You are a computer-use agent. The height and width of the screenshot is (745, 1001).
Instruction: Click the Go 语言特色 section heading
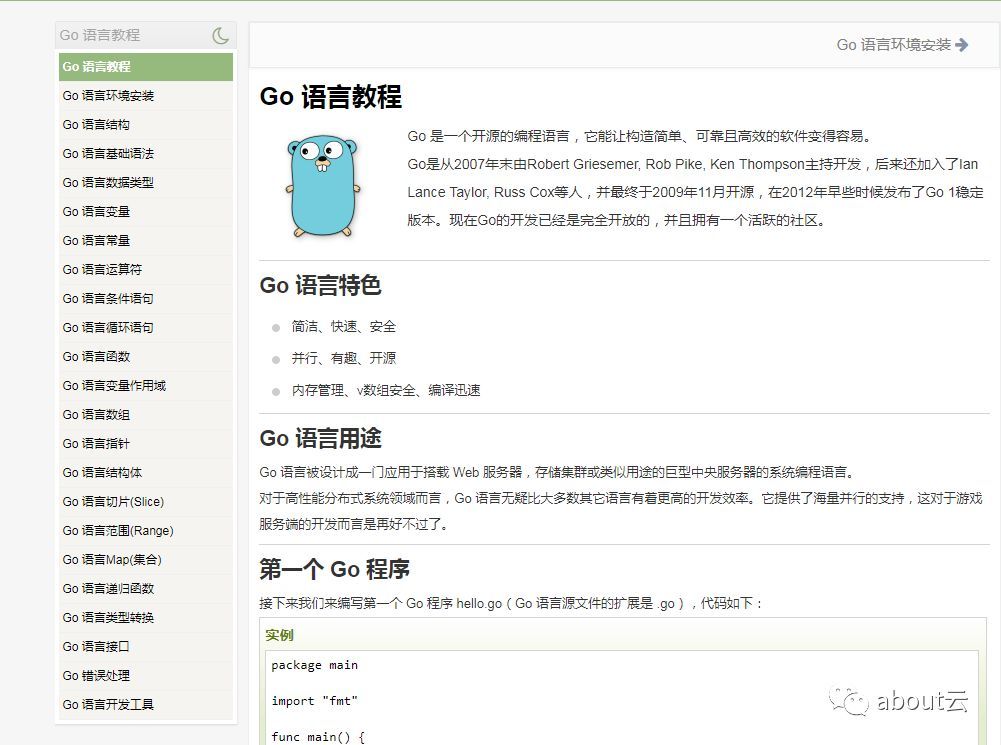click(320, 285)
